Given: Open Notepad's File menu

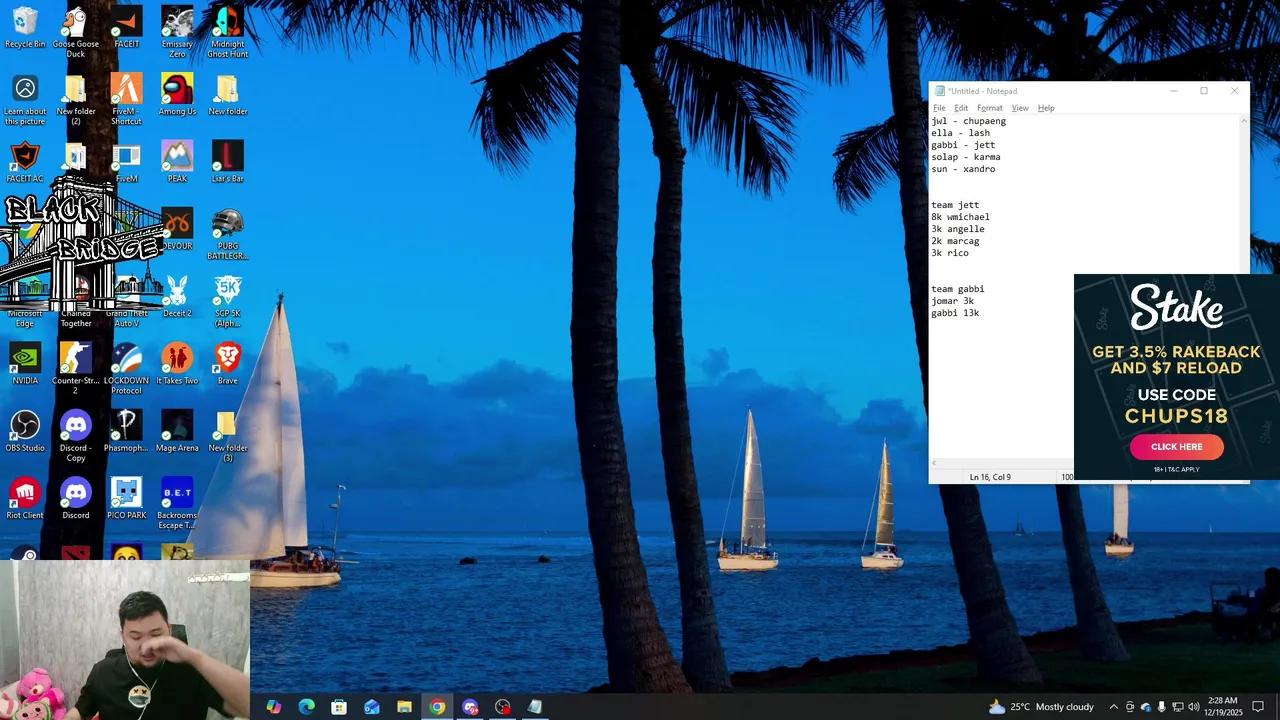Looking at the screenshot, I should (x=939, y=108).
